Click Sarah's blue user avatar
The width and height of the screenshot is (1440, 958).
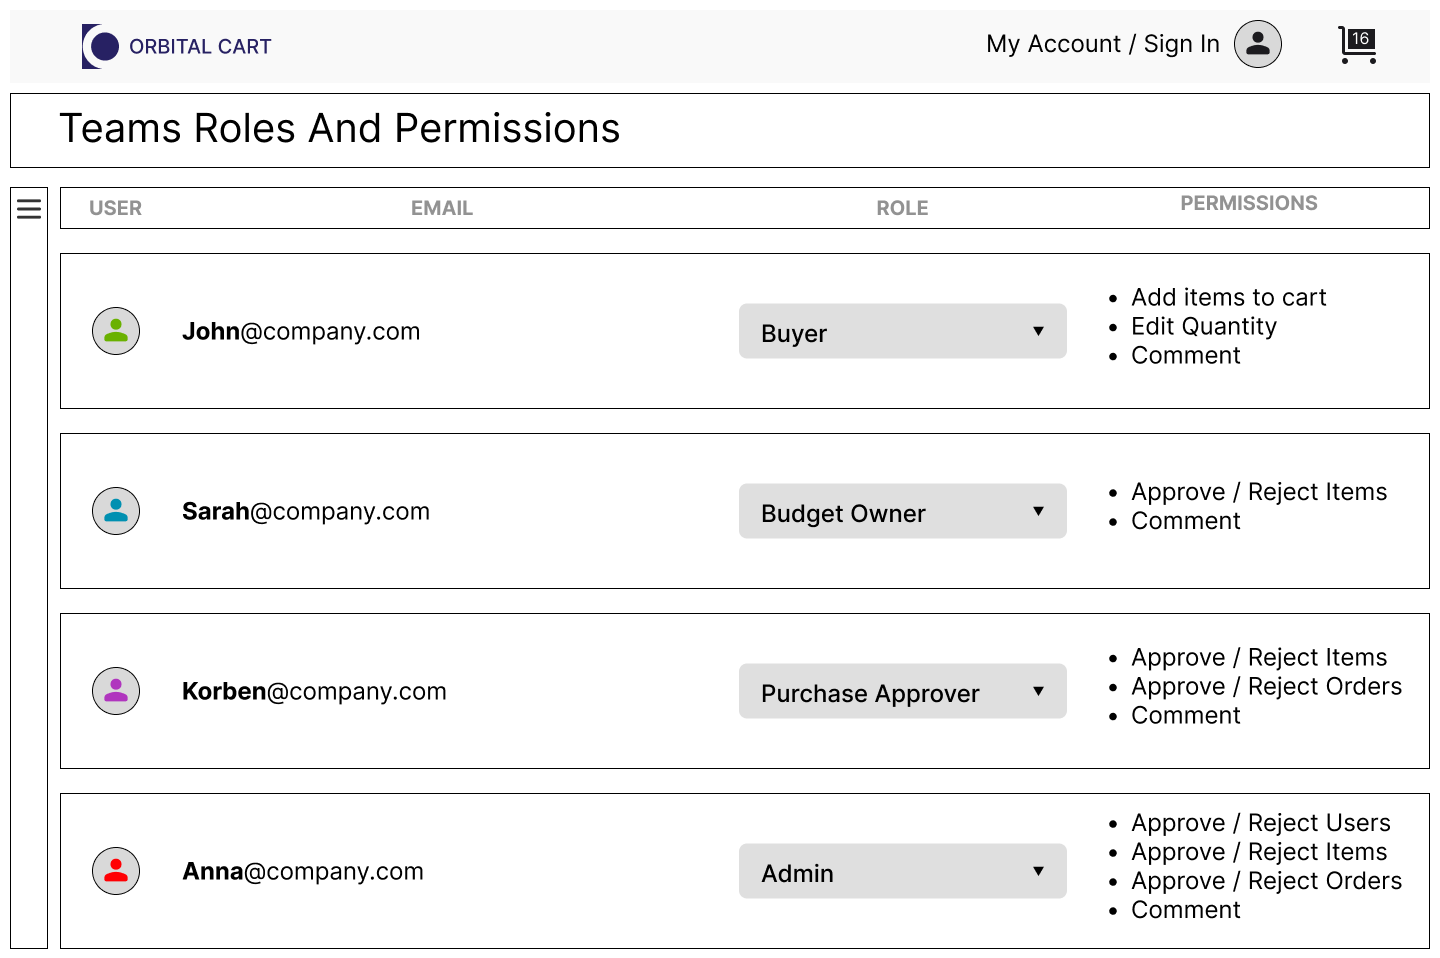116,511
